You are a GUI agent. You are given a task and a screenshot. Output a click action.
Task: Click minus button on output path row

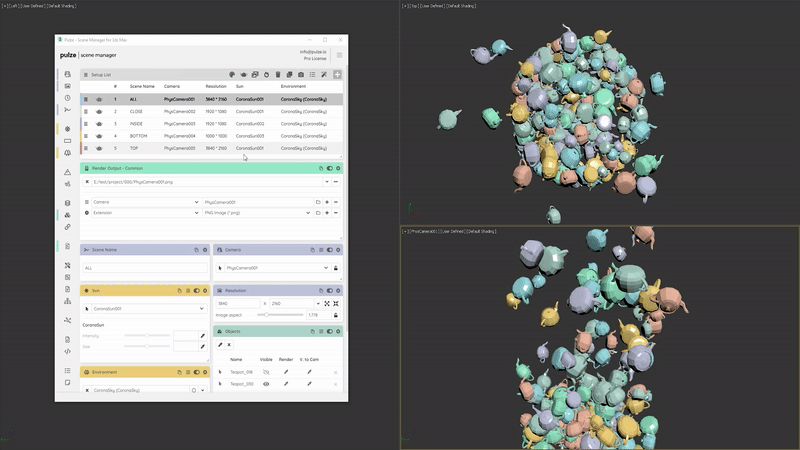pyautogui.click(x=336, y=182)
